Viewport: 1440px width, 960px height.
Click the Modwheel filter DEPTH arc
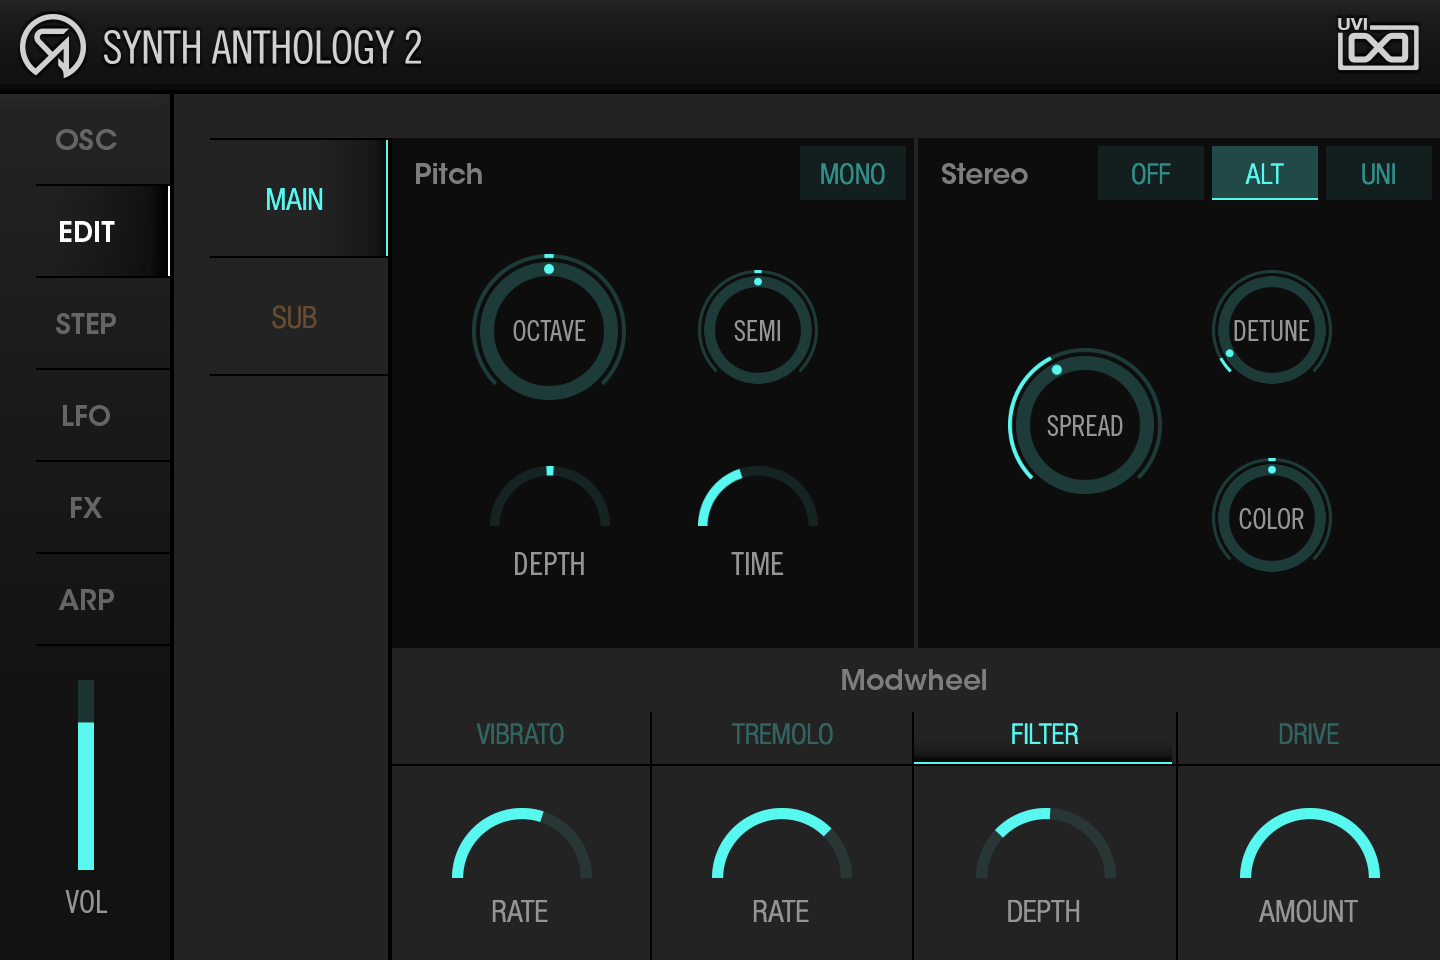pos(1045,846)
